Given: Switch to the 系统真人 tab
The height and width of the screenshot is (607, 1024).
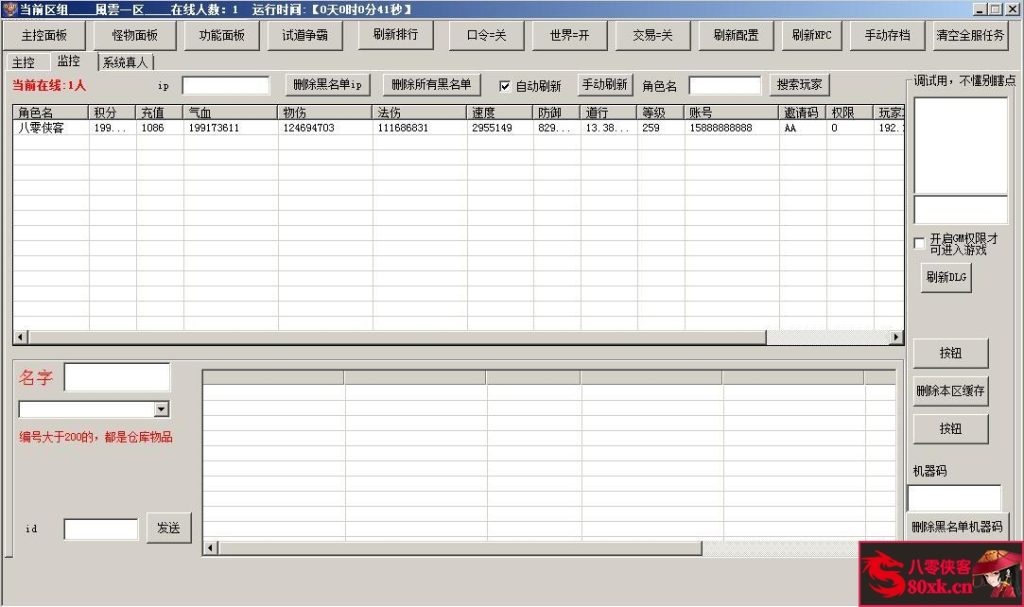Looking at the screenshot, I should click(123, 61).
